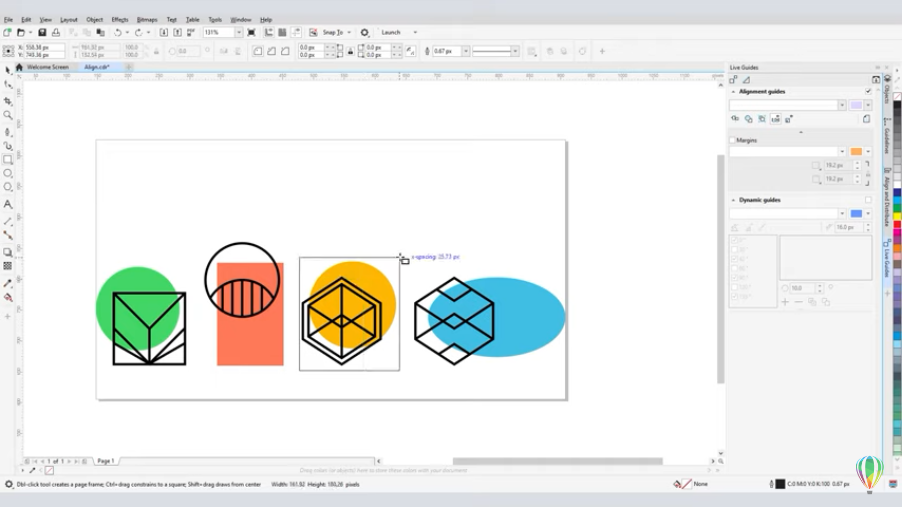Select the Drop Shadow tool
The image size is (902, 507).
click(x=7, y=252)
